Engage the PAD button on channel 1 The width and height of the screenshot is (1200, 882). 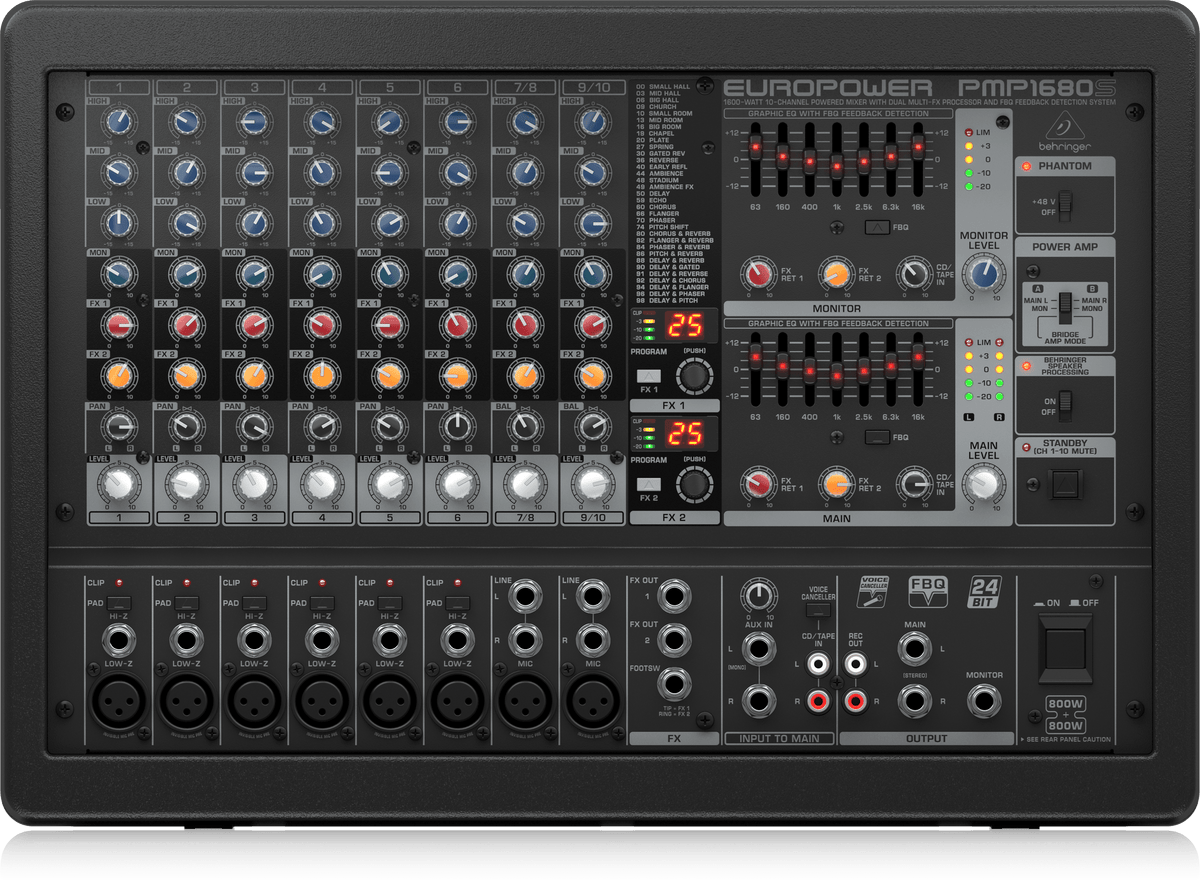[x=120, y=602]
